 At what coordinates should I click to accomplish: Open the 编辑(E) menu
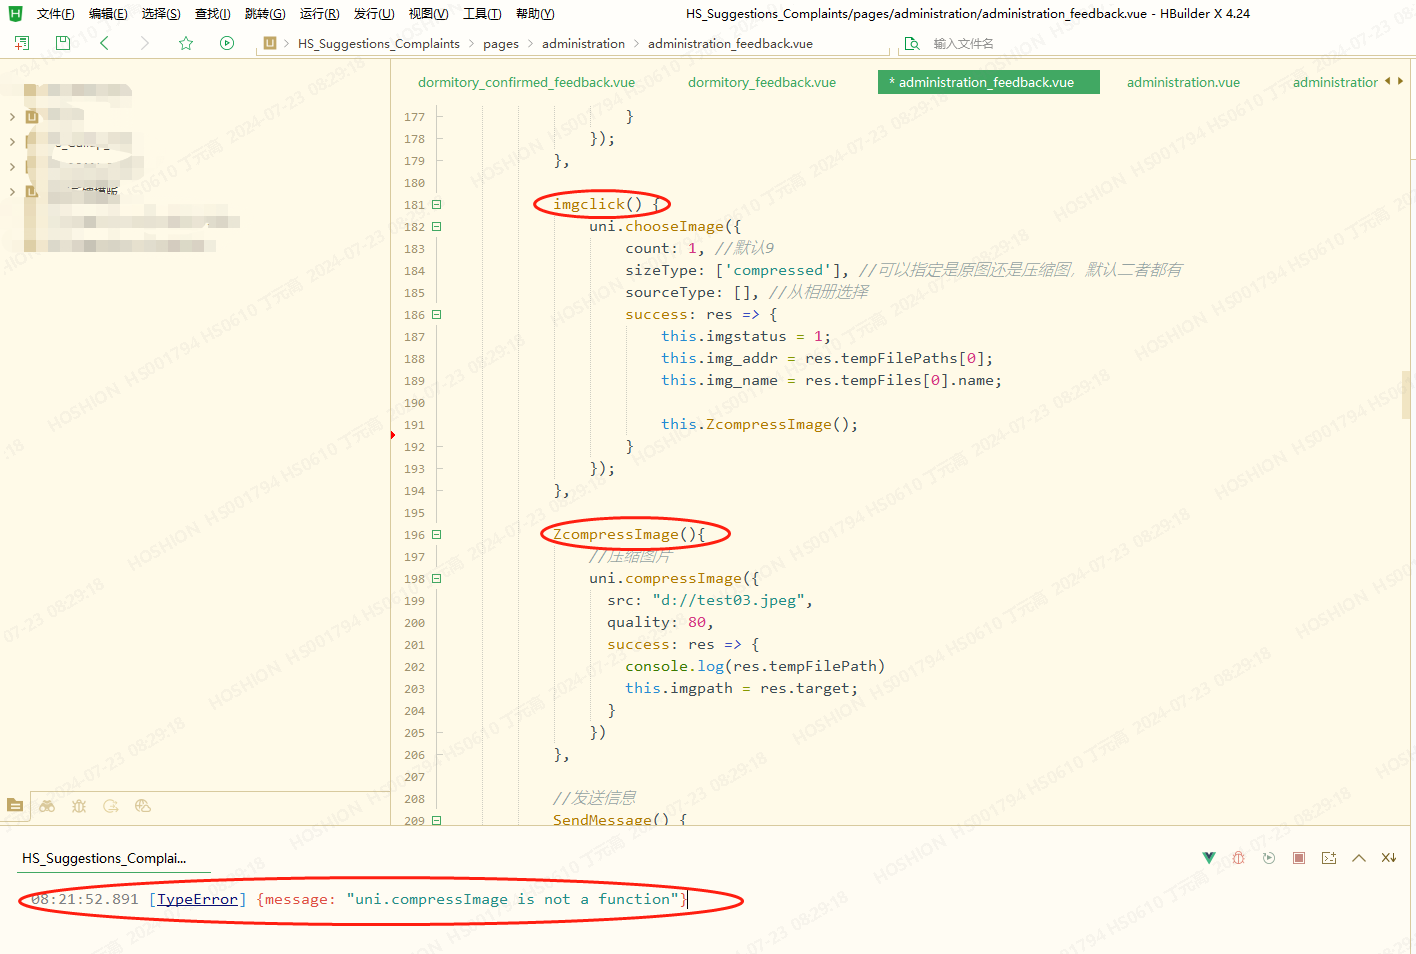pyautogui.click(x=108, y=14)
